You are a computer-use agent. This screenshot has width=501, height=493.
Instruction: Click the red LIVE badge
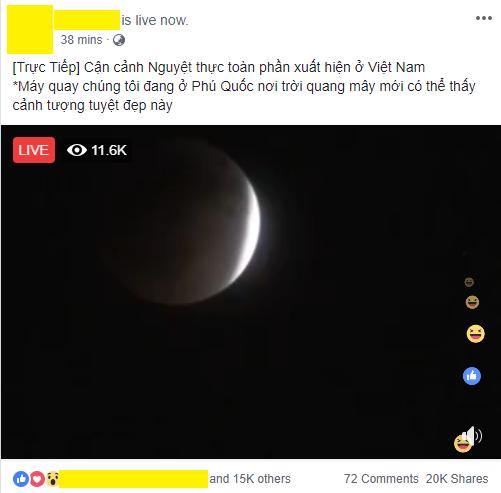pos(34,150)
